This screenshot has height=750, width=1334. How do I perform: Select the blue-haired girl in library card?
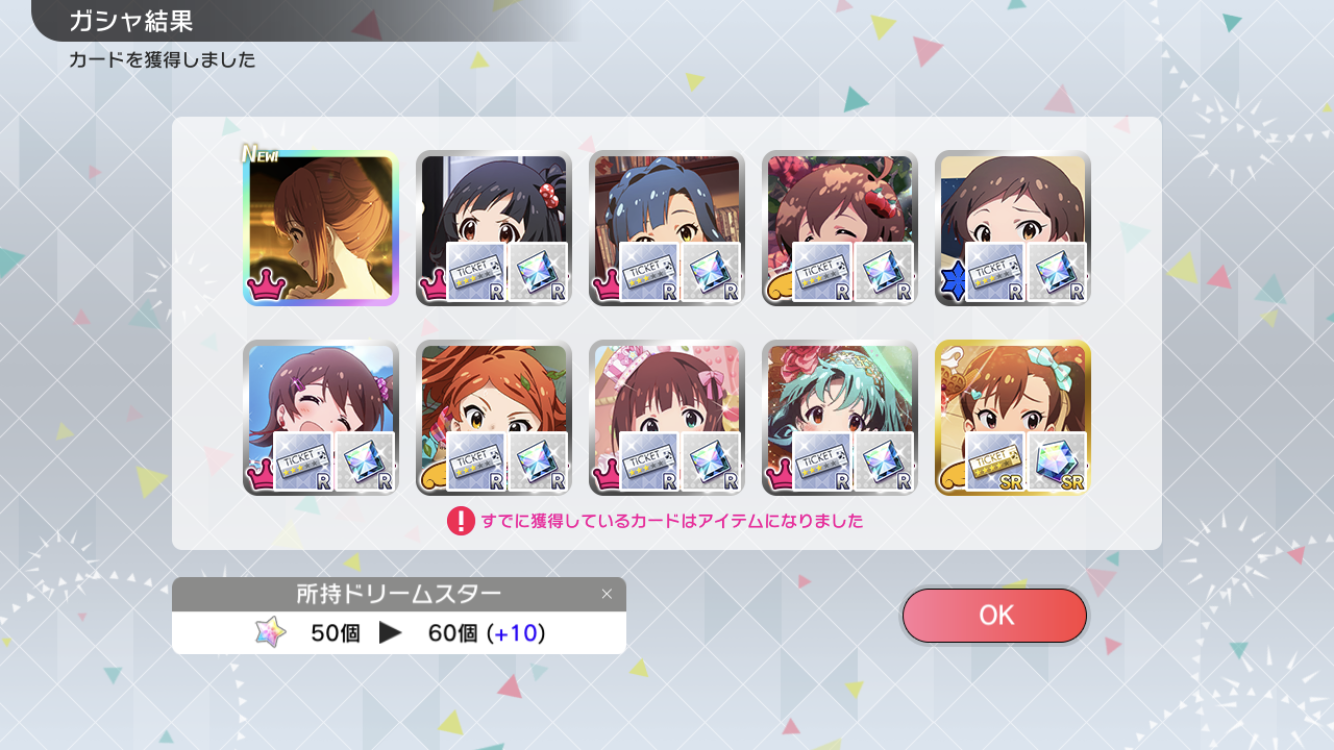667,228
